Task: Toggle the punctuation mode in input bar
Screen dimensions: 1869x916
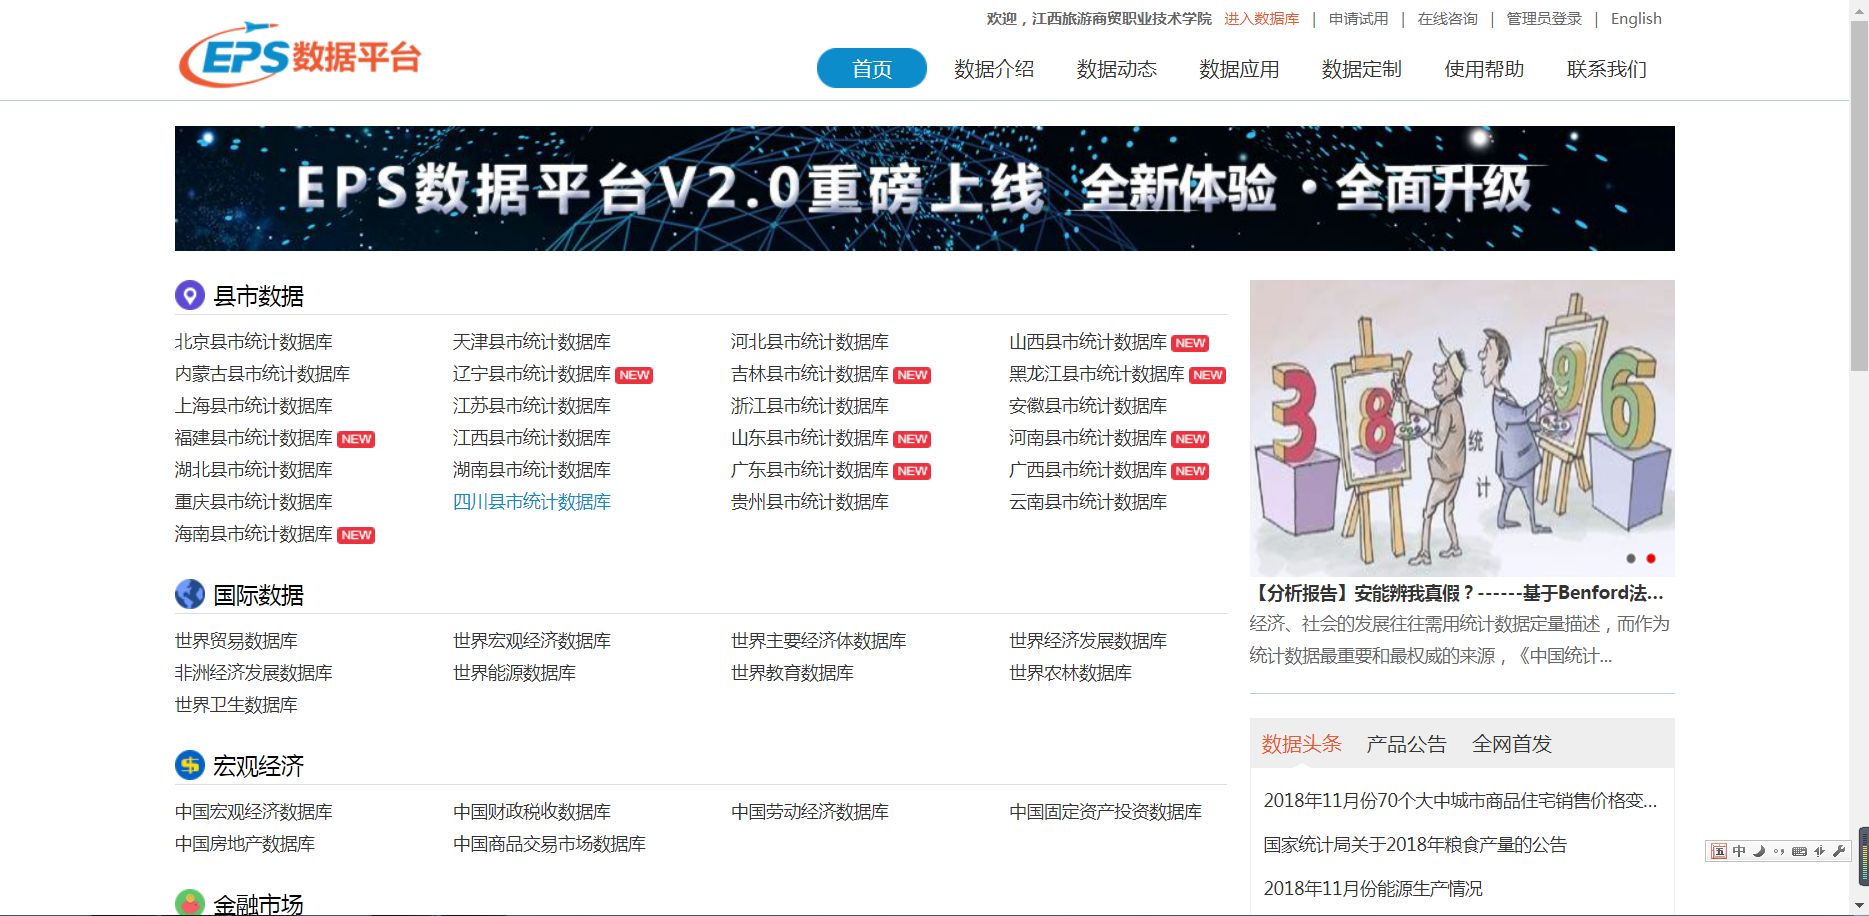Action: click(x=1779, y=851)
